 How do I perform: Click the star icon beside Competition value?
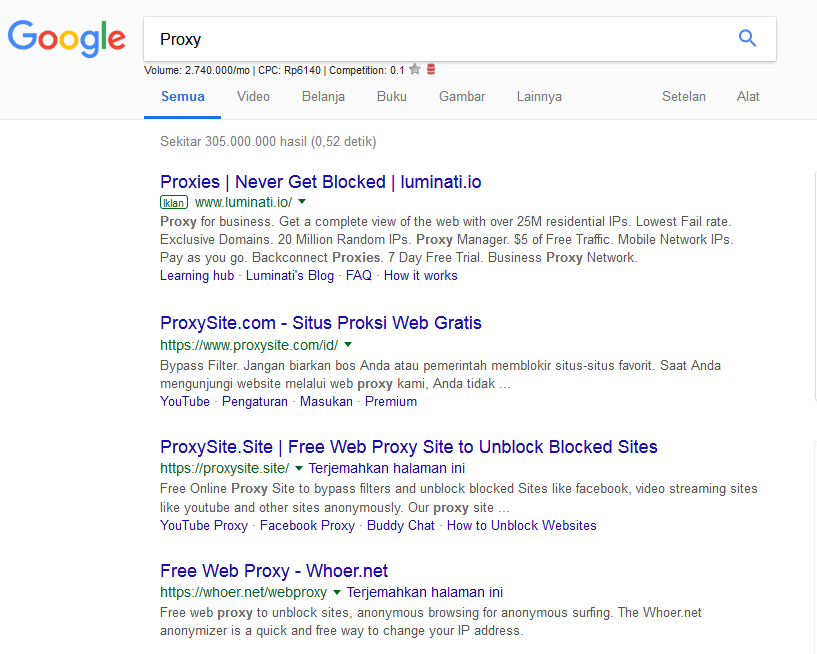tap(415, 69)
